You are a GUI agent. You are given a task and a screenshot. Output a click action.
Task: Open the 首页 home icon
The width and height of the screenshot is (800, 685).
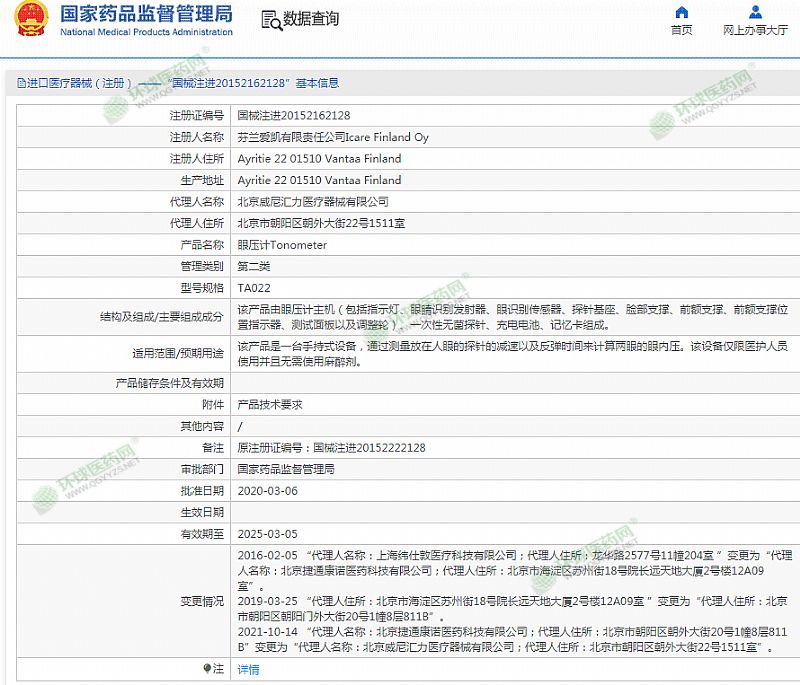click(x=681, y=13)
